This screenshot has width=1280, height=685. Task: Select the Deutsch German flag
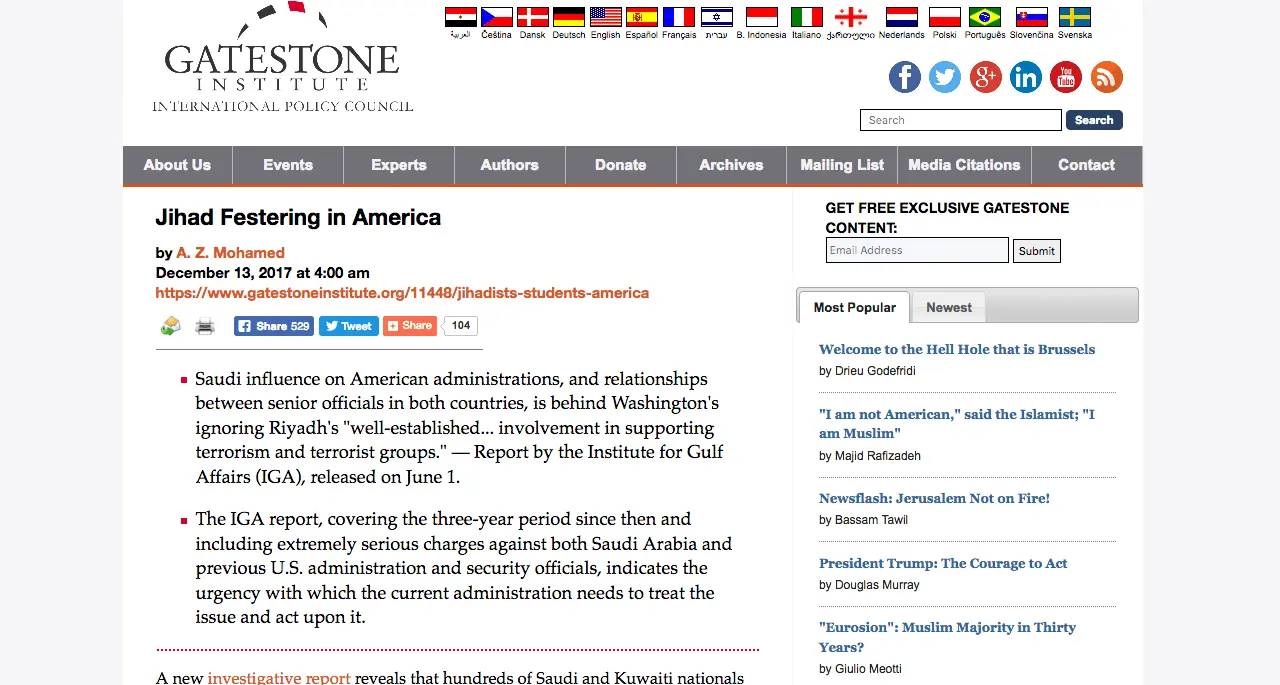point(569,17)
